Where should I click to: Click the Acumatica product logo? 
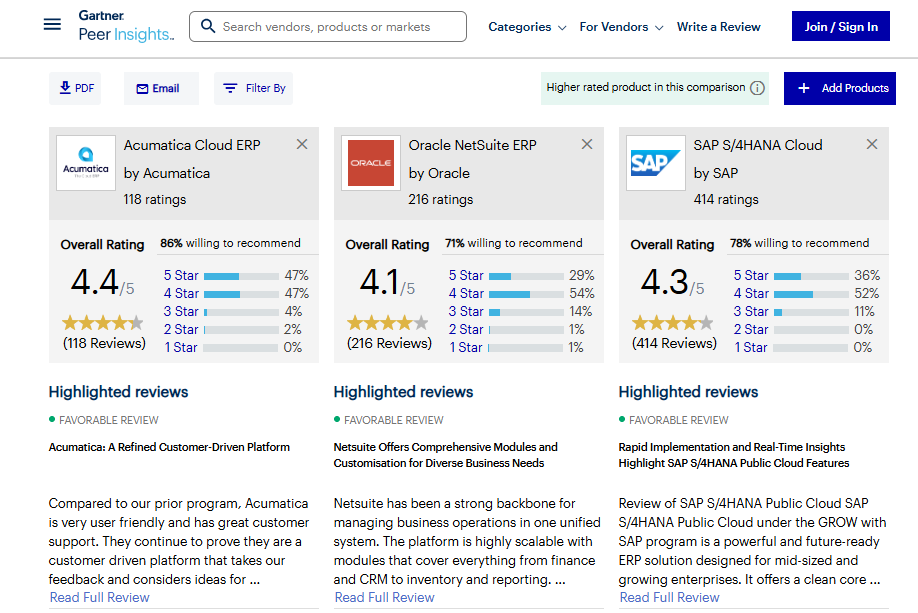coord(85,163)
